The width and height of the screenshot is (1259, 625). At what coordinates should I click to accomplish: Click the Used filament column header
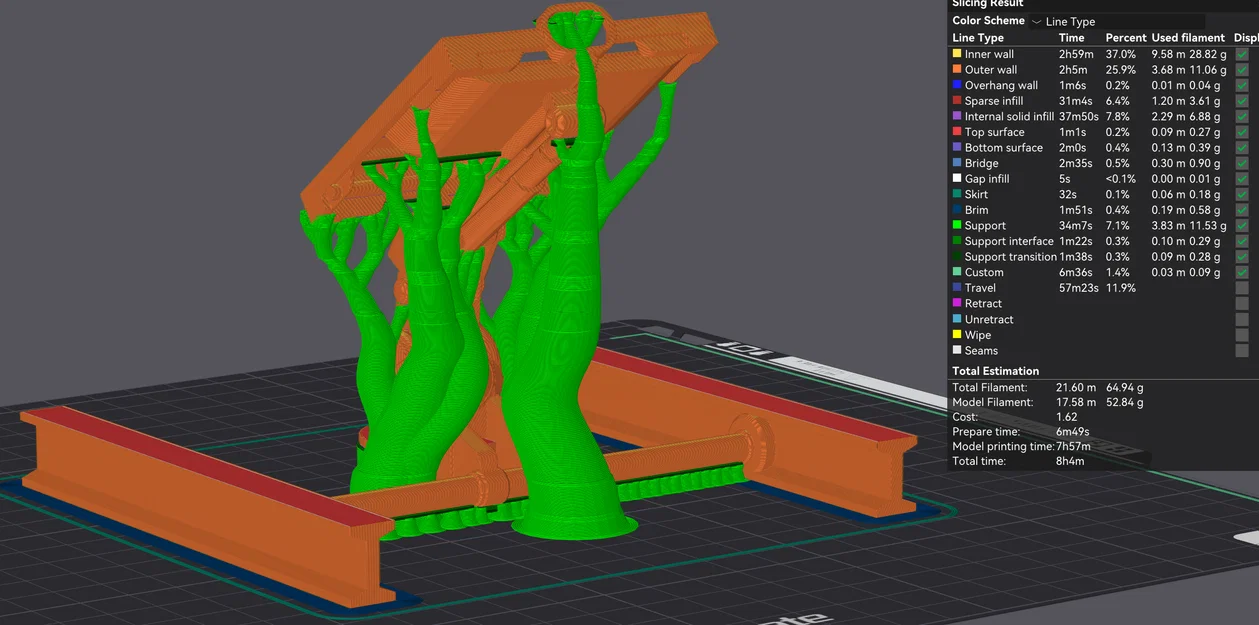coord(1188,38)
